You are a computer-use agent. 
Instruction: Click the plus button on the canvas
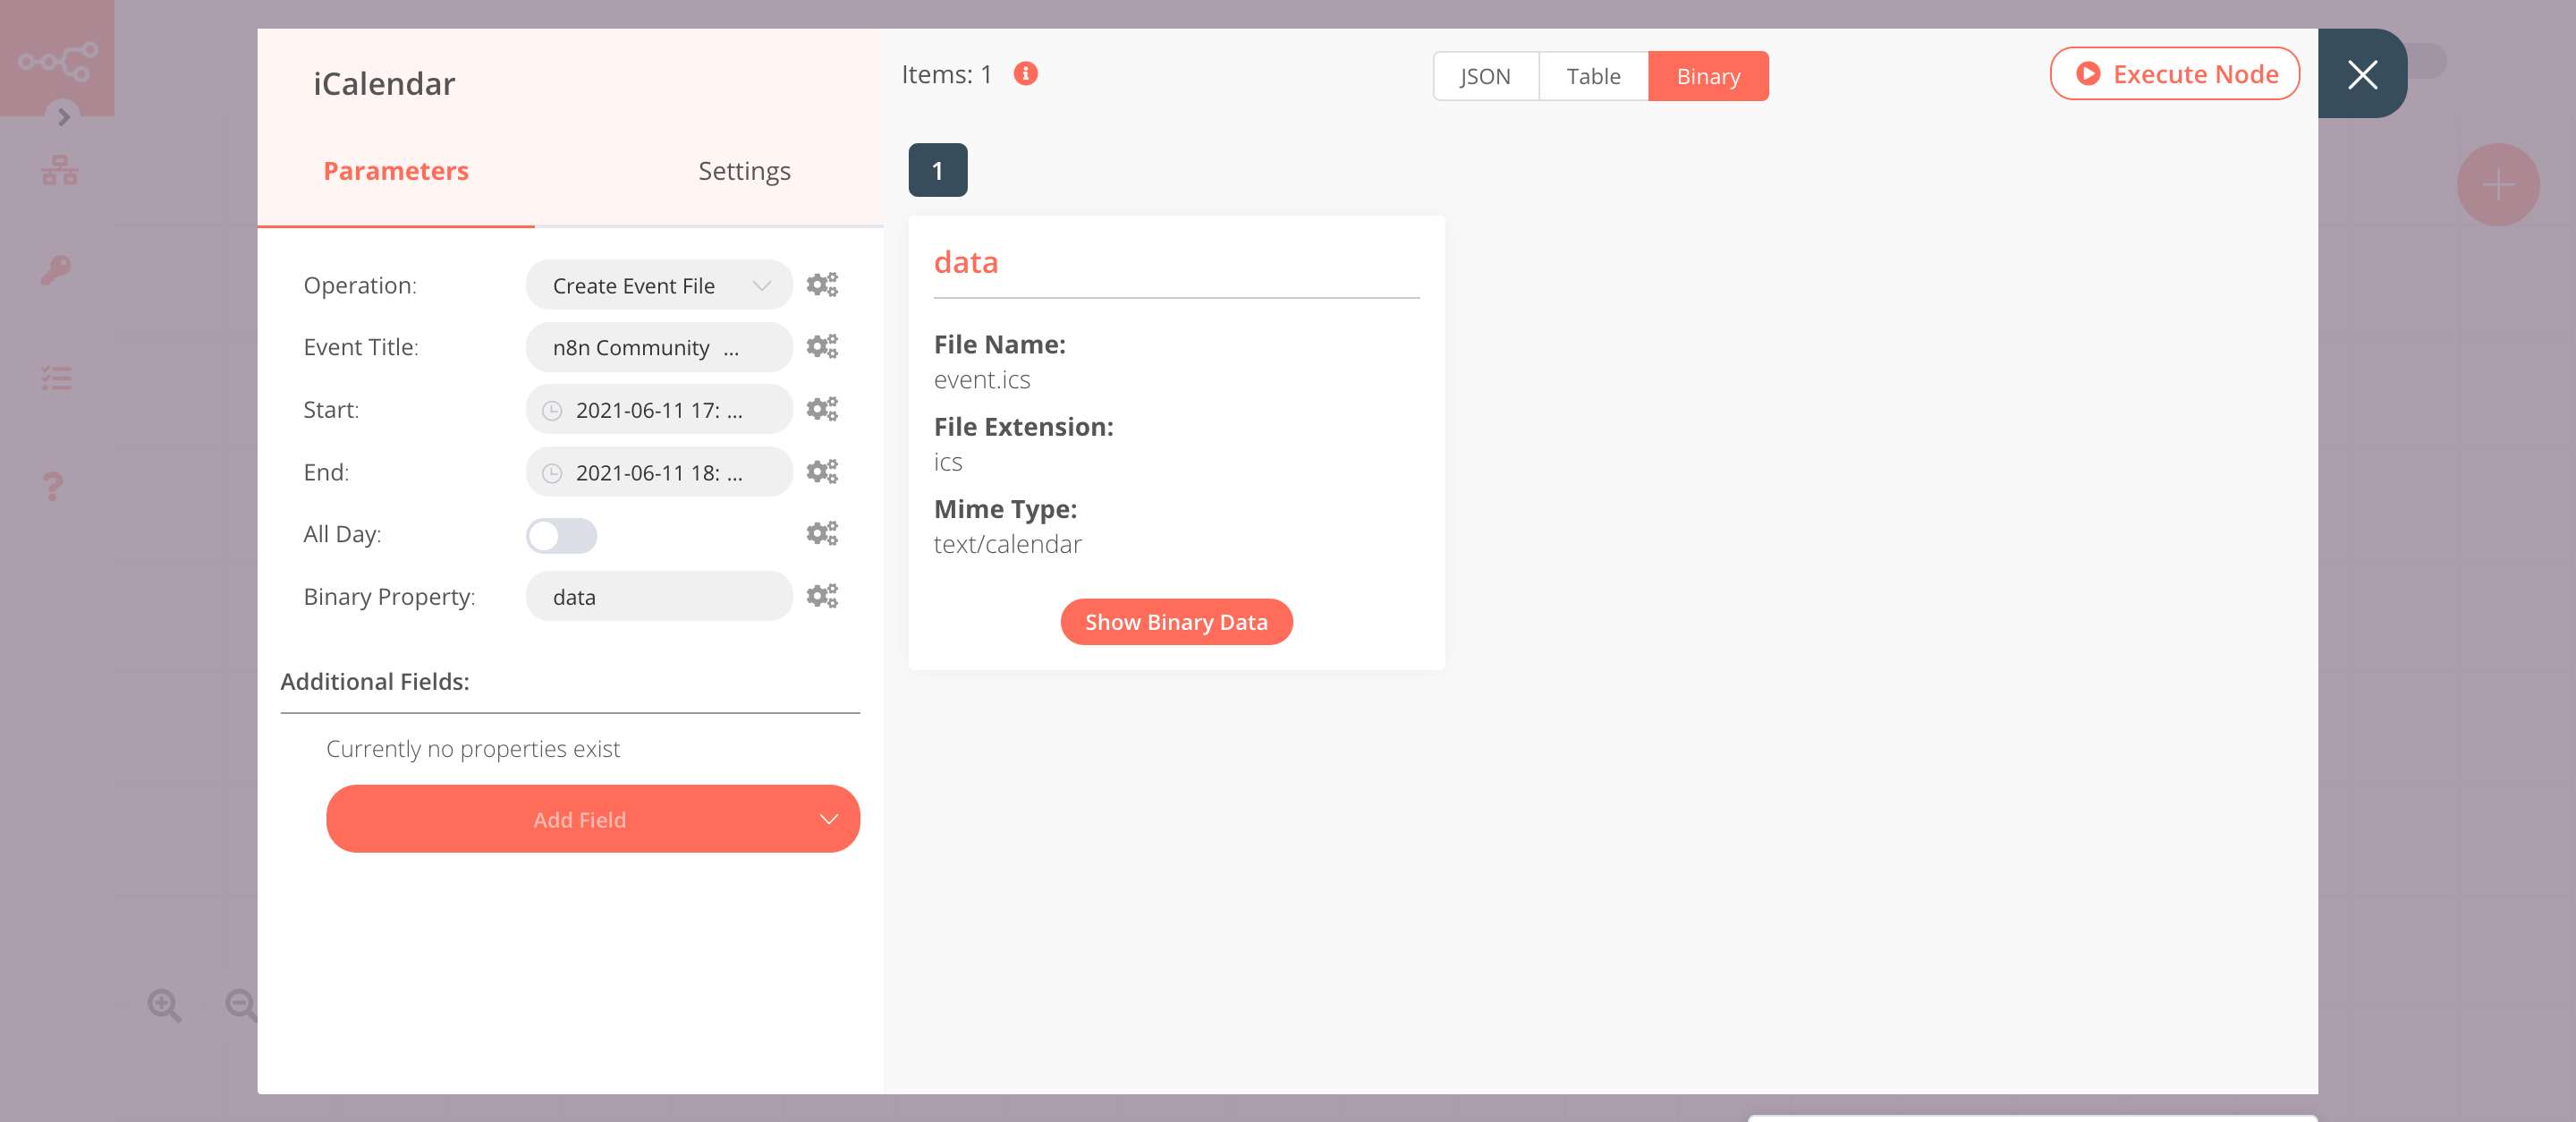pyautogui.click(x=2498, y=184)
